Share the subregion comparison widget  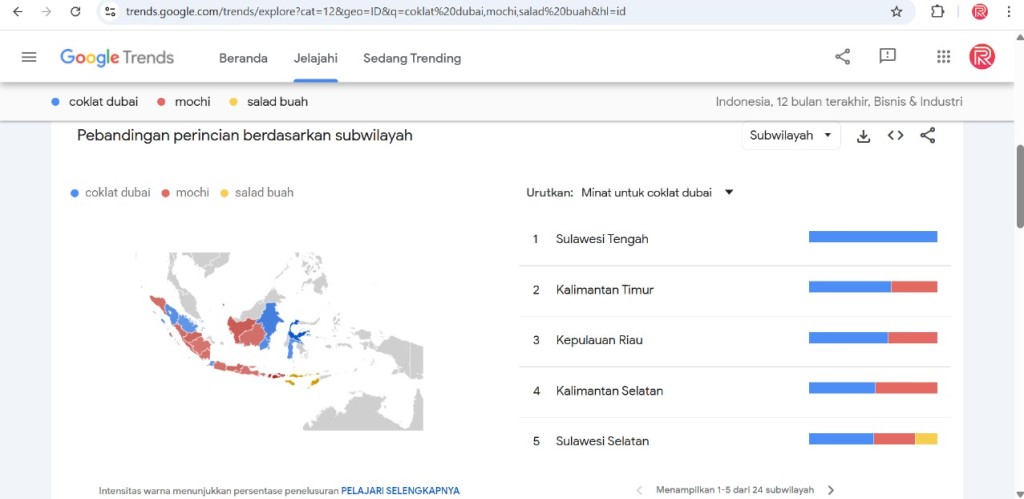(x=927, y=136)
